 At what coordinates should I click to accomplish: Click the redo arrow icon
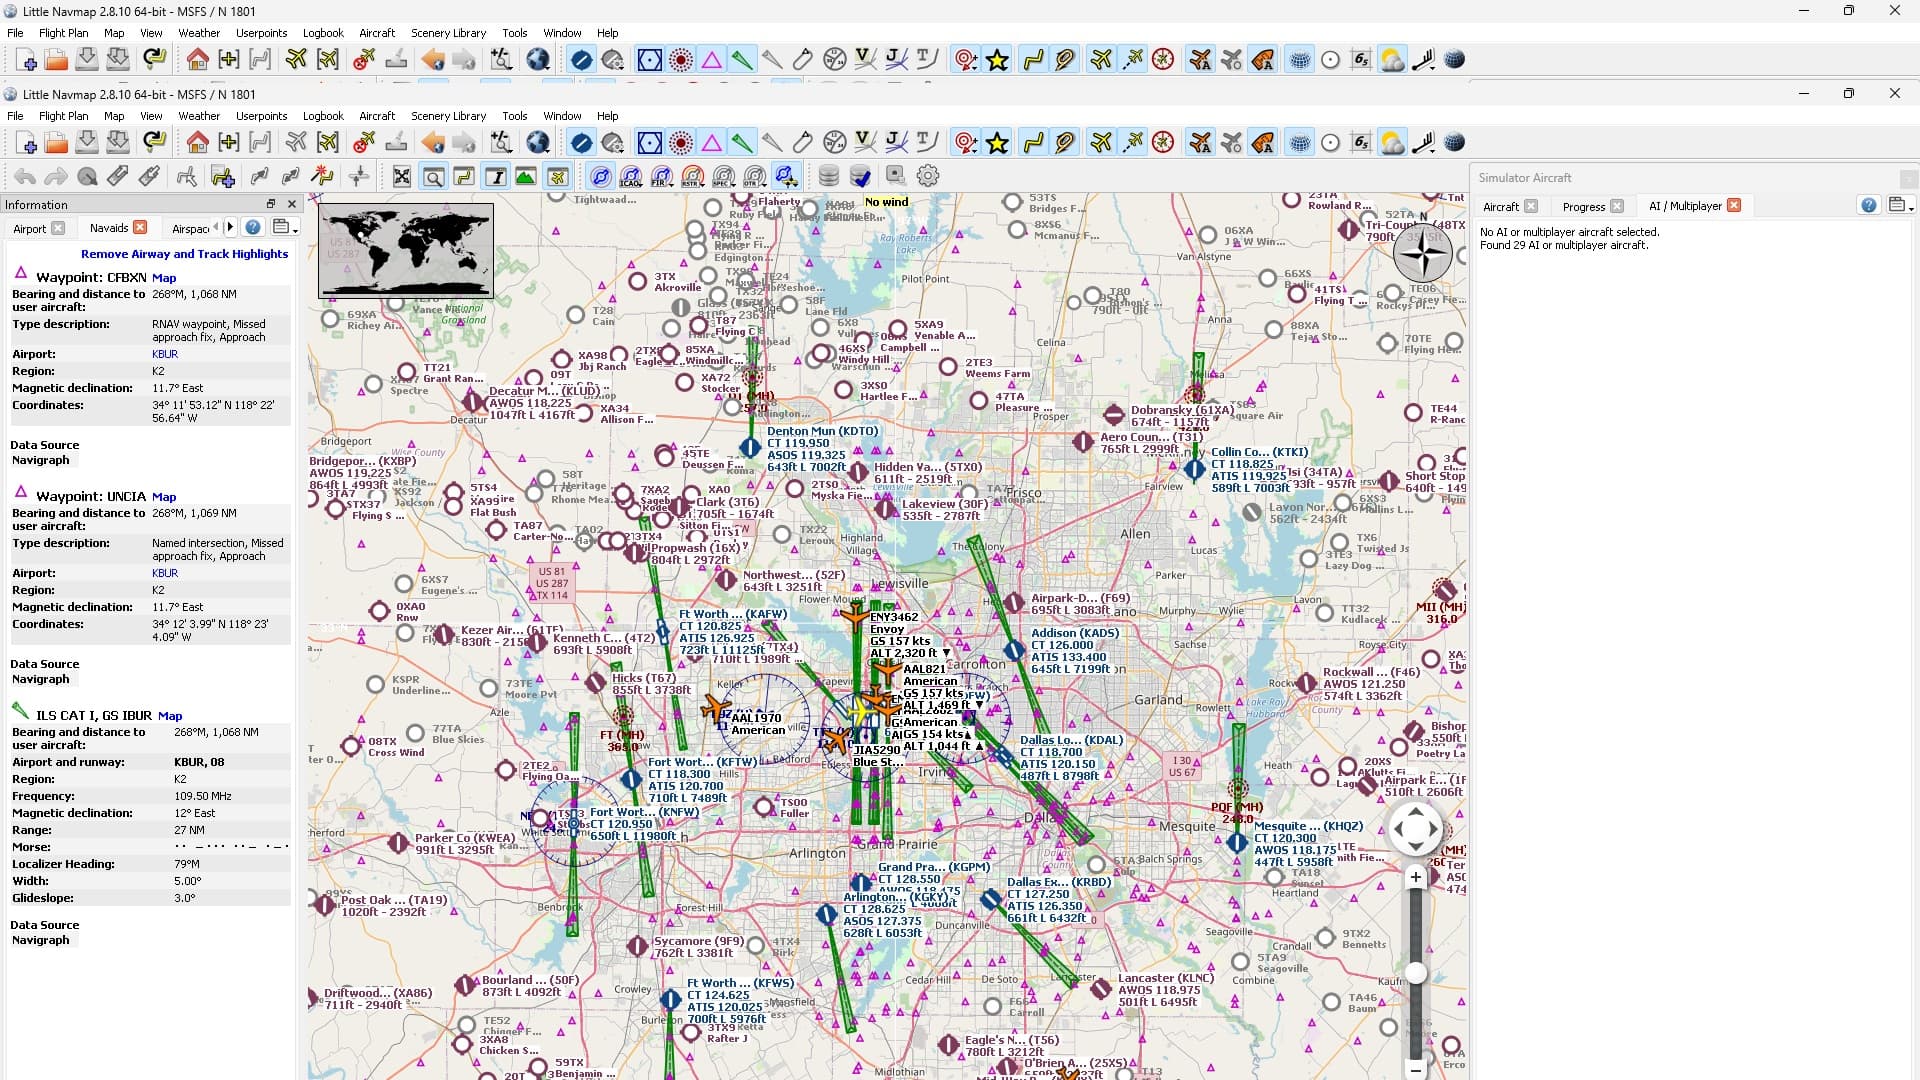coord(56,177)
